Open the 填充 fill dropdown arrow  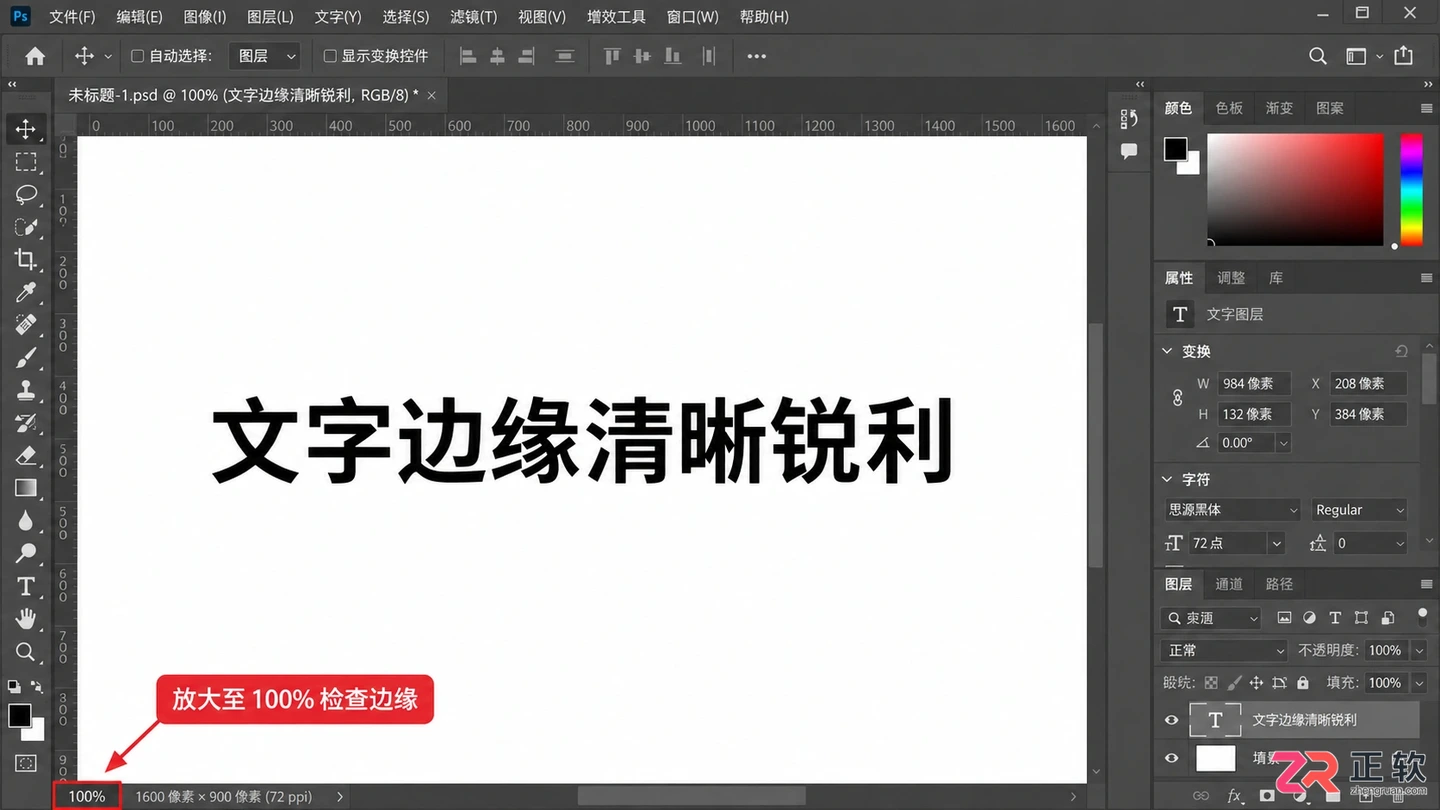tap(1419, 683)
